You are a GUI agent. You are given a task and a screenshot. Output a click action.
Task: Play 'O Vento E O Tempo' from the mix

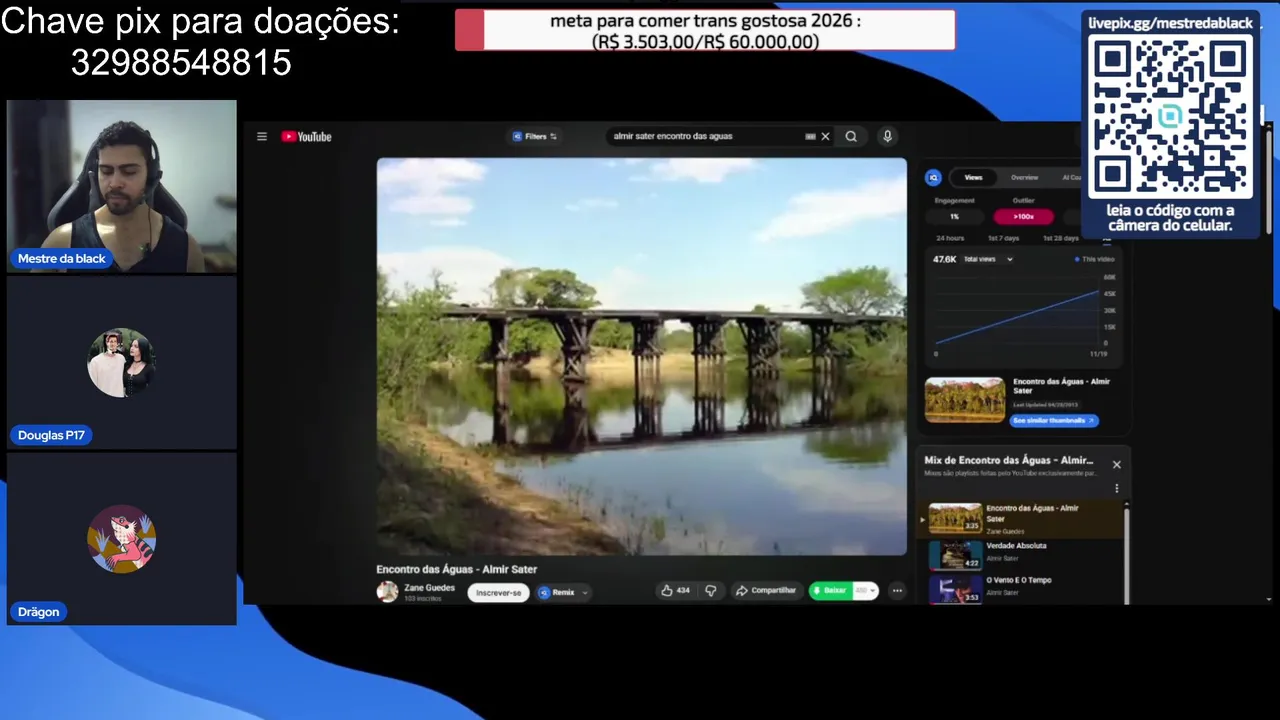[x=1022, y=589]
